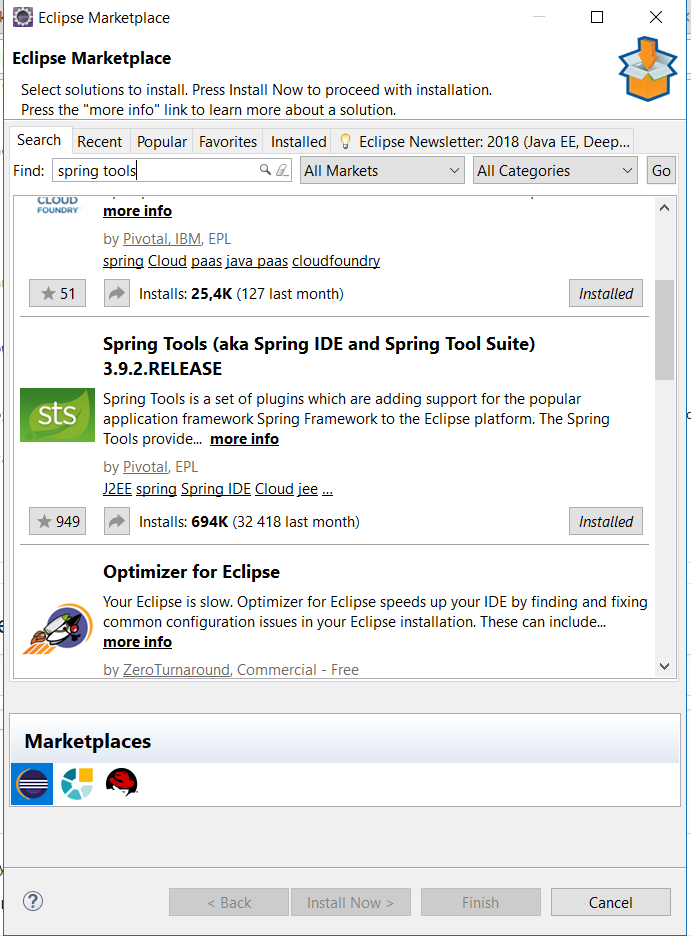Open more info link for Optimizer for Eclipse
Image resolution: width=691 pixels, height=943 pixels.
pos(138,642)
